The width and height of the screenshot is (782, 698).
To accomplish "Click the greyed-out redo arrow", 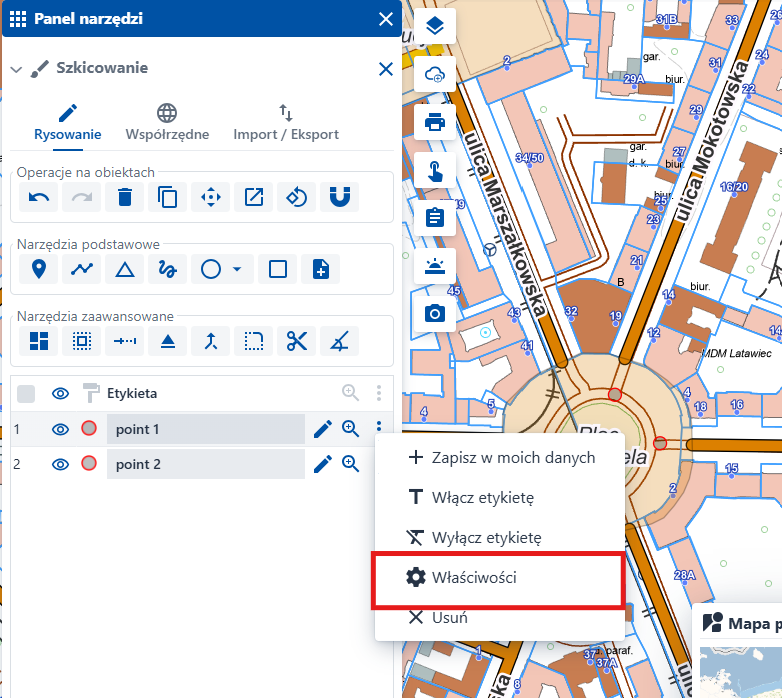I will 82,197.
